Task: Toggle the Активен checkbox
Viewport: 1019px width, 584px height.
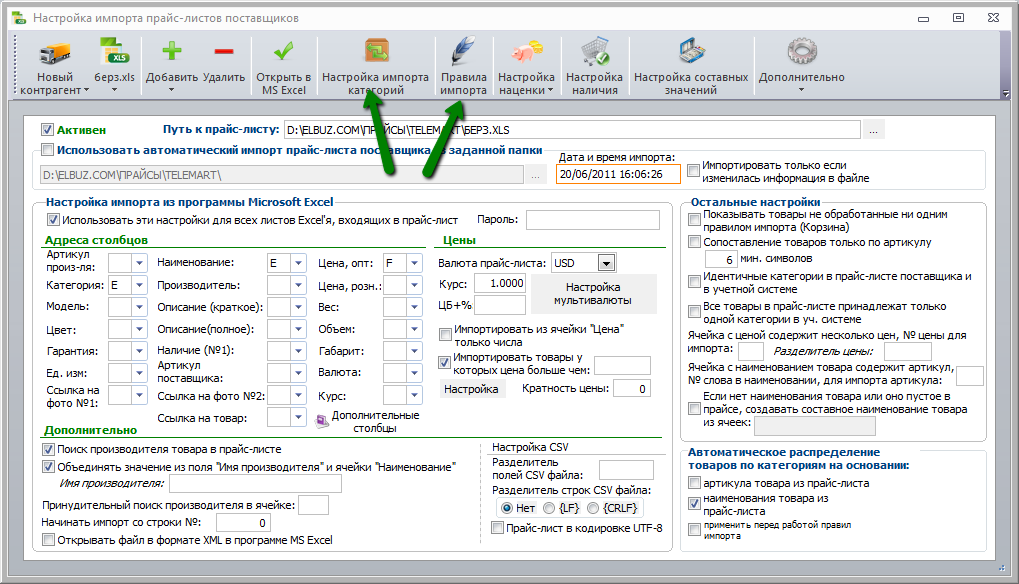Action: coord(47,130)
